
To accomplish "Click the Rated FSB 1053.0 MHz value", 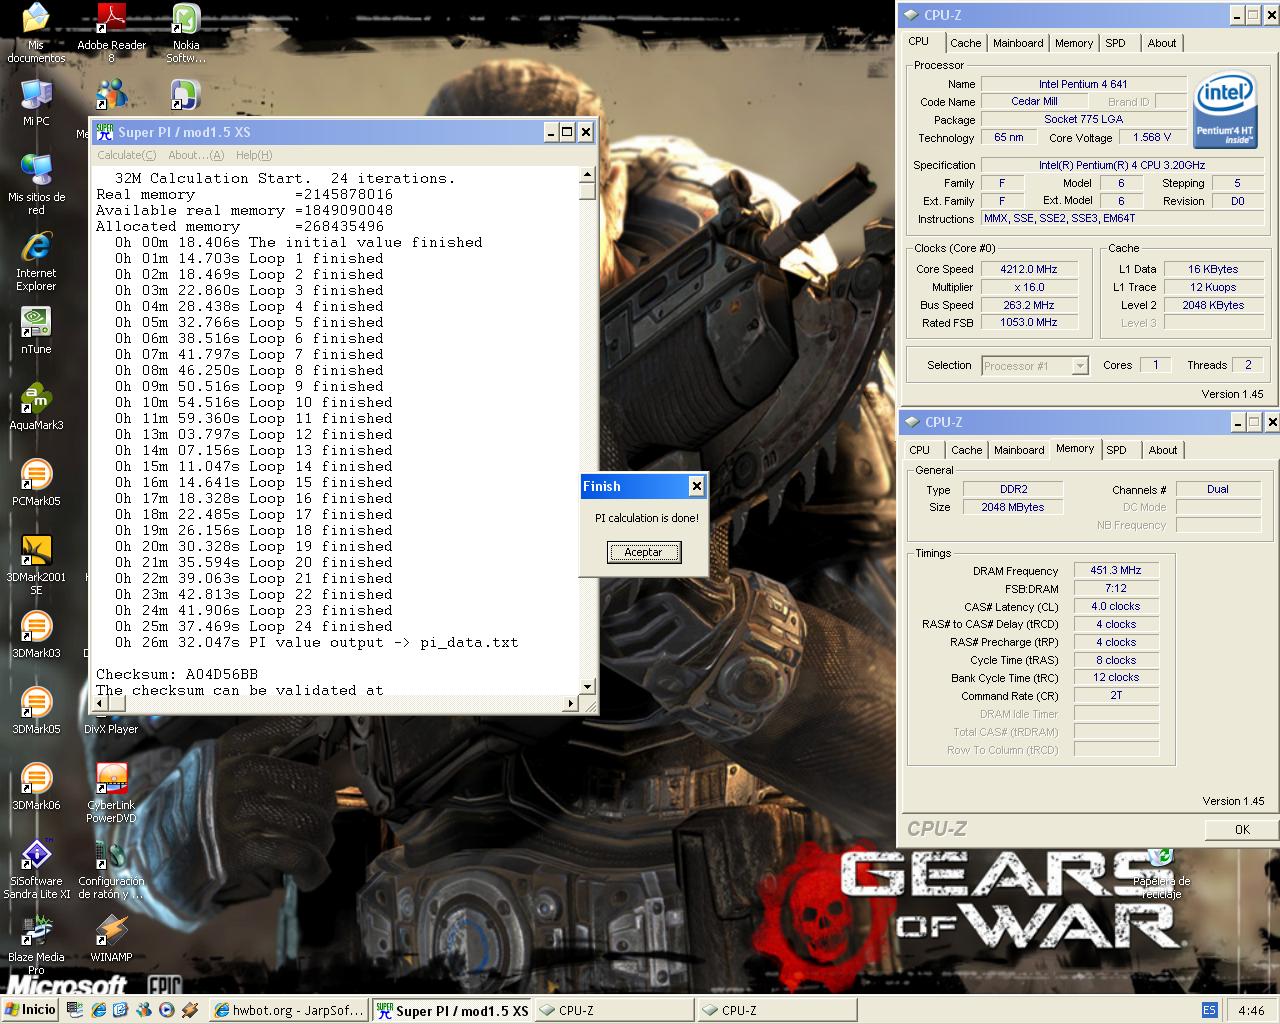I will (x=1028, y=322).
